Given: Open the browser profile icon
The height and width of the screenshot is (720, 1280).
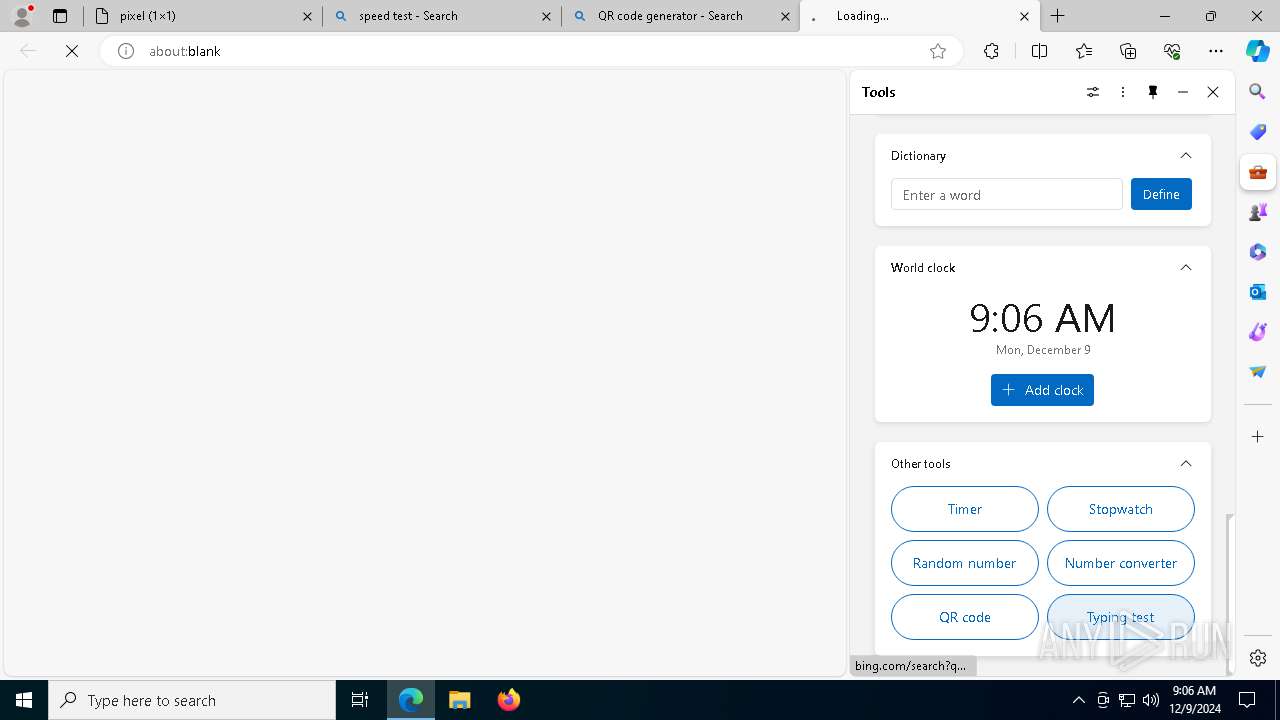Looking at the screenshot, I should point(22,16).
